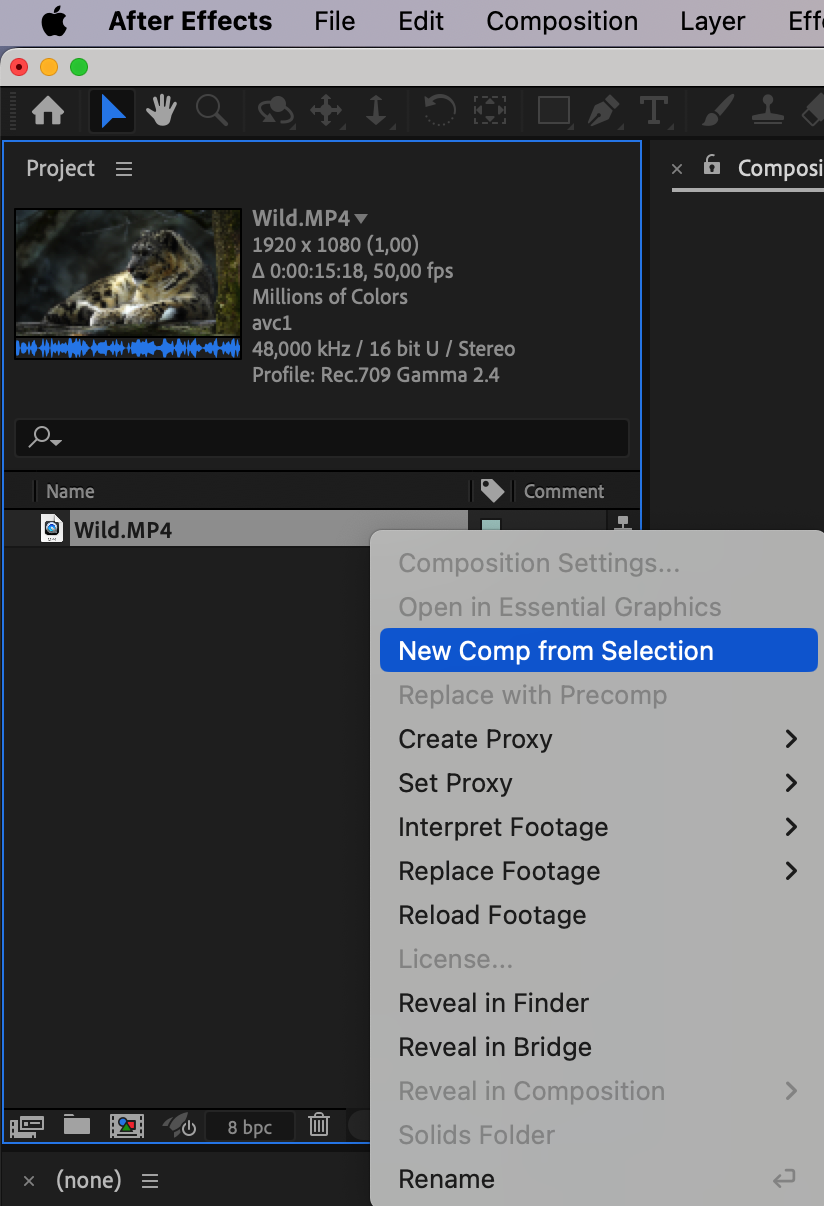Select the Zoom magnifier tool
Image resolution: width=824 pixels, height=1206 pixels.
point(212,111)
